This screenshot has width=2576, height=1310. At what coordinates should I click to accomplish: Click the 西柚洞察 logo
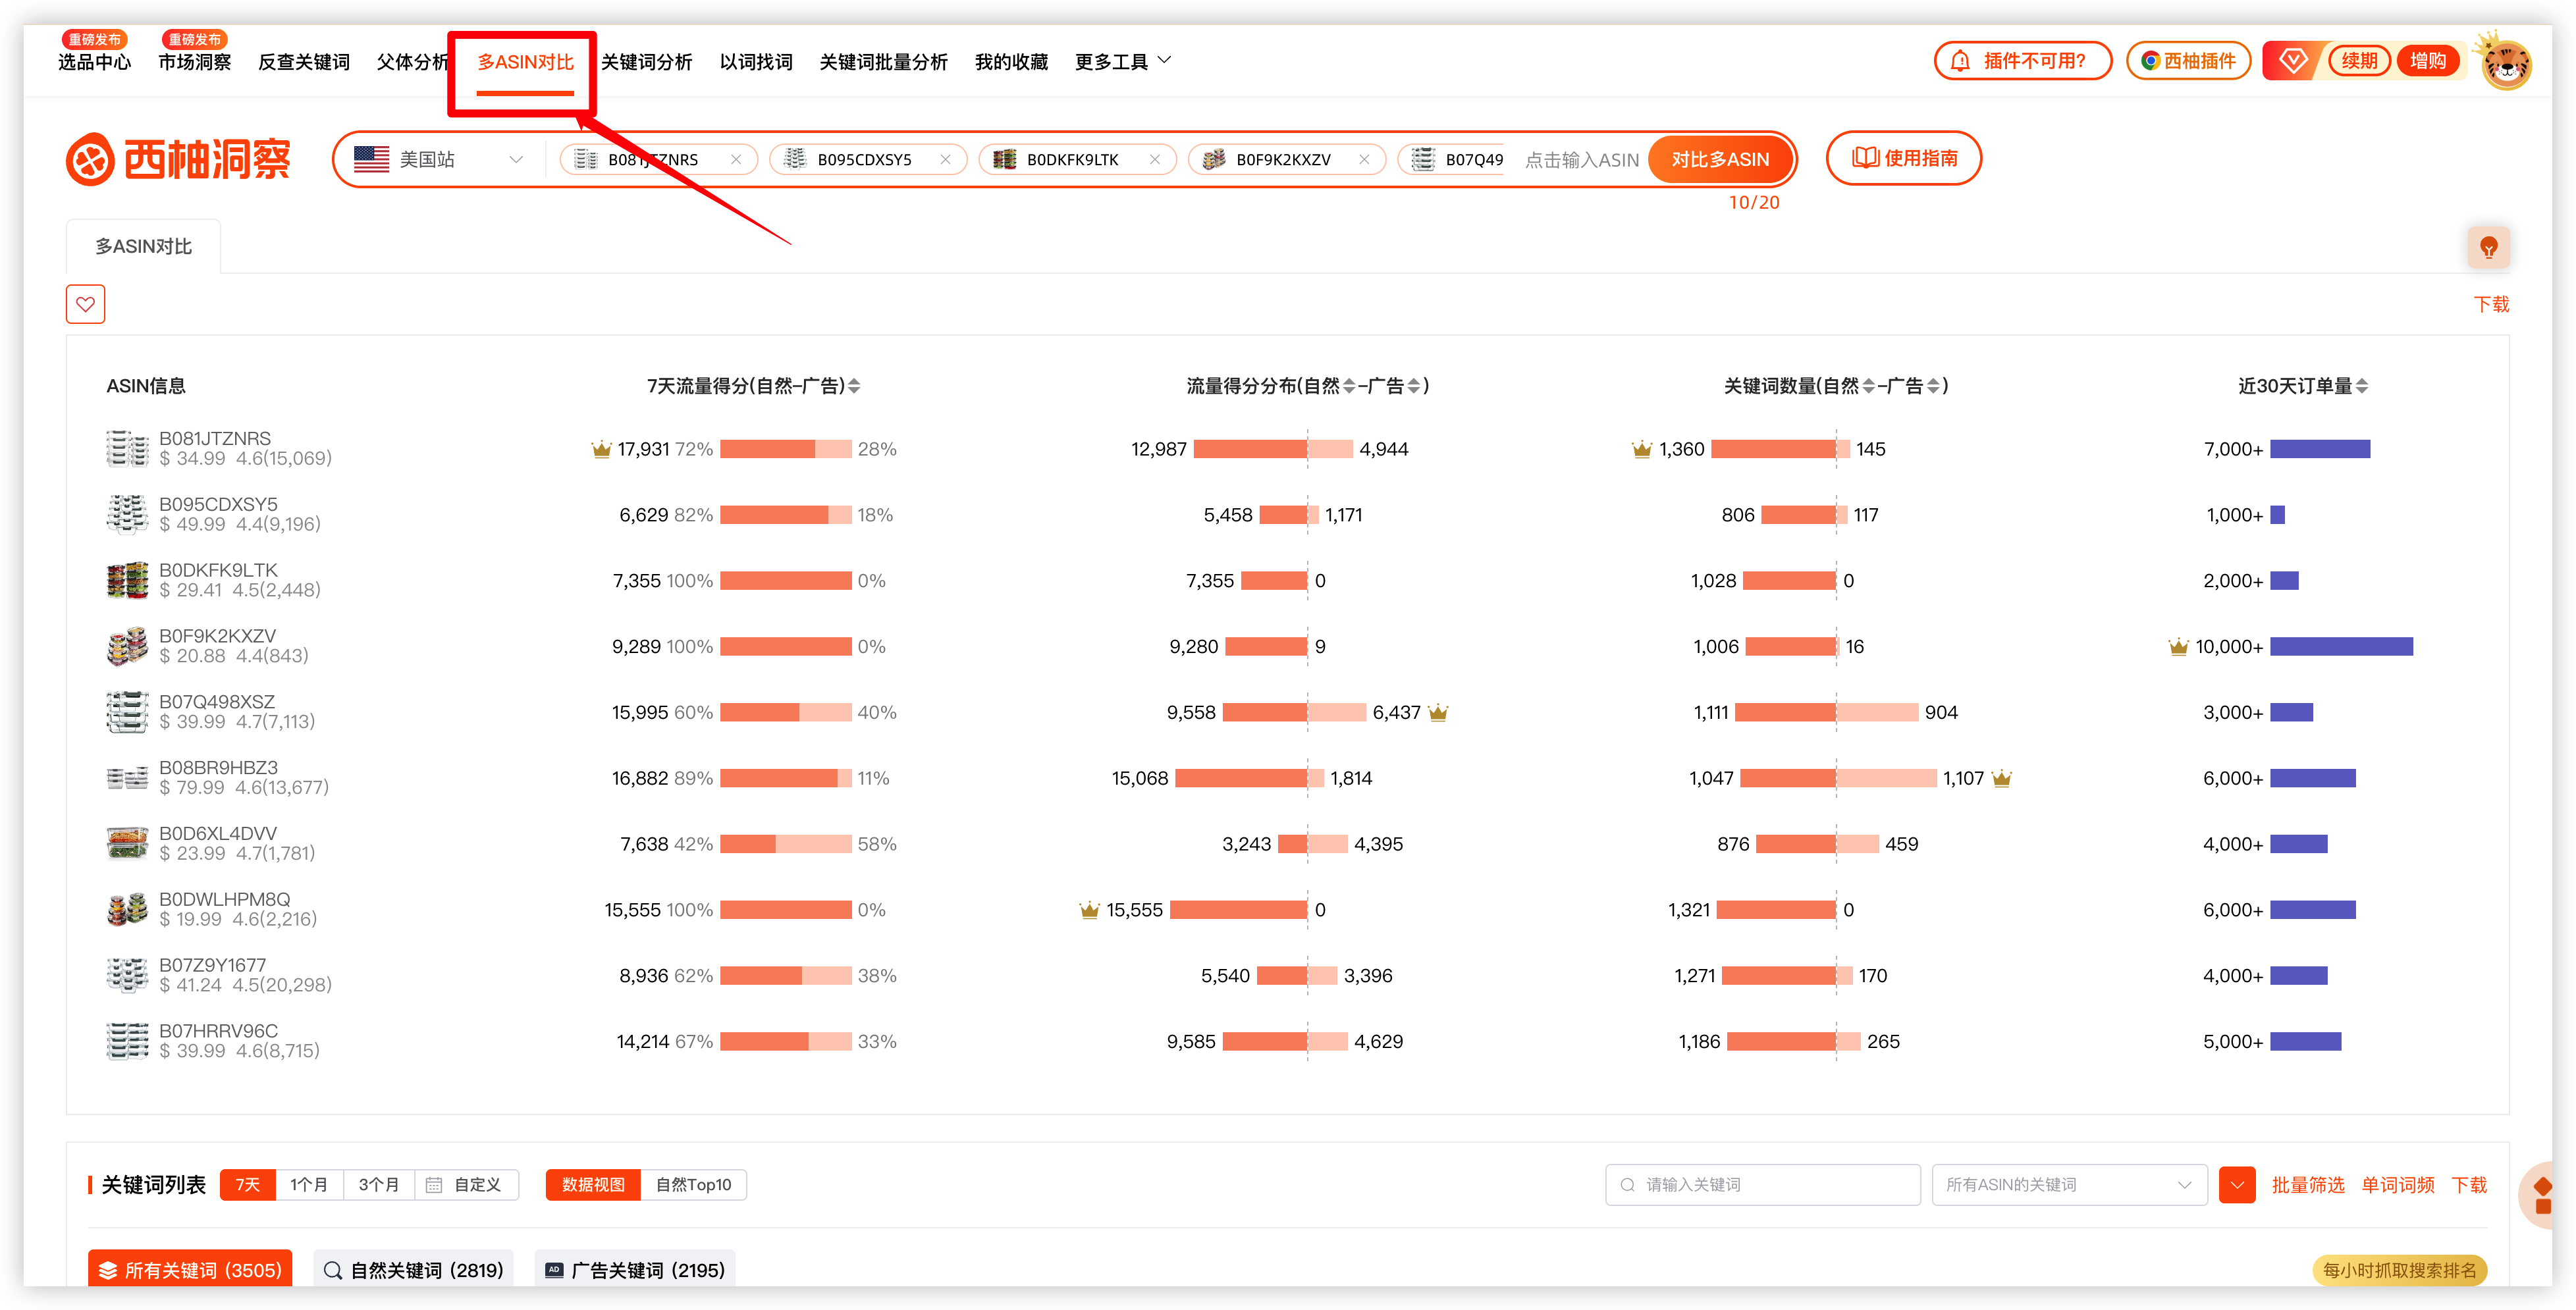click(x=178, y=159)
